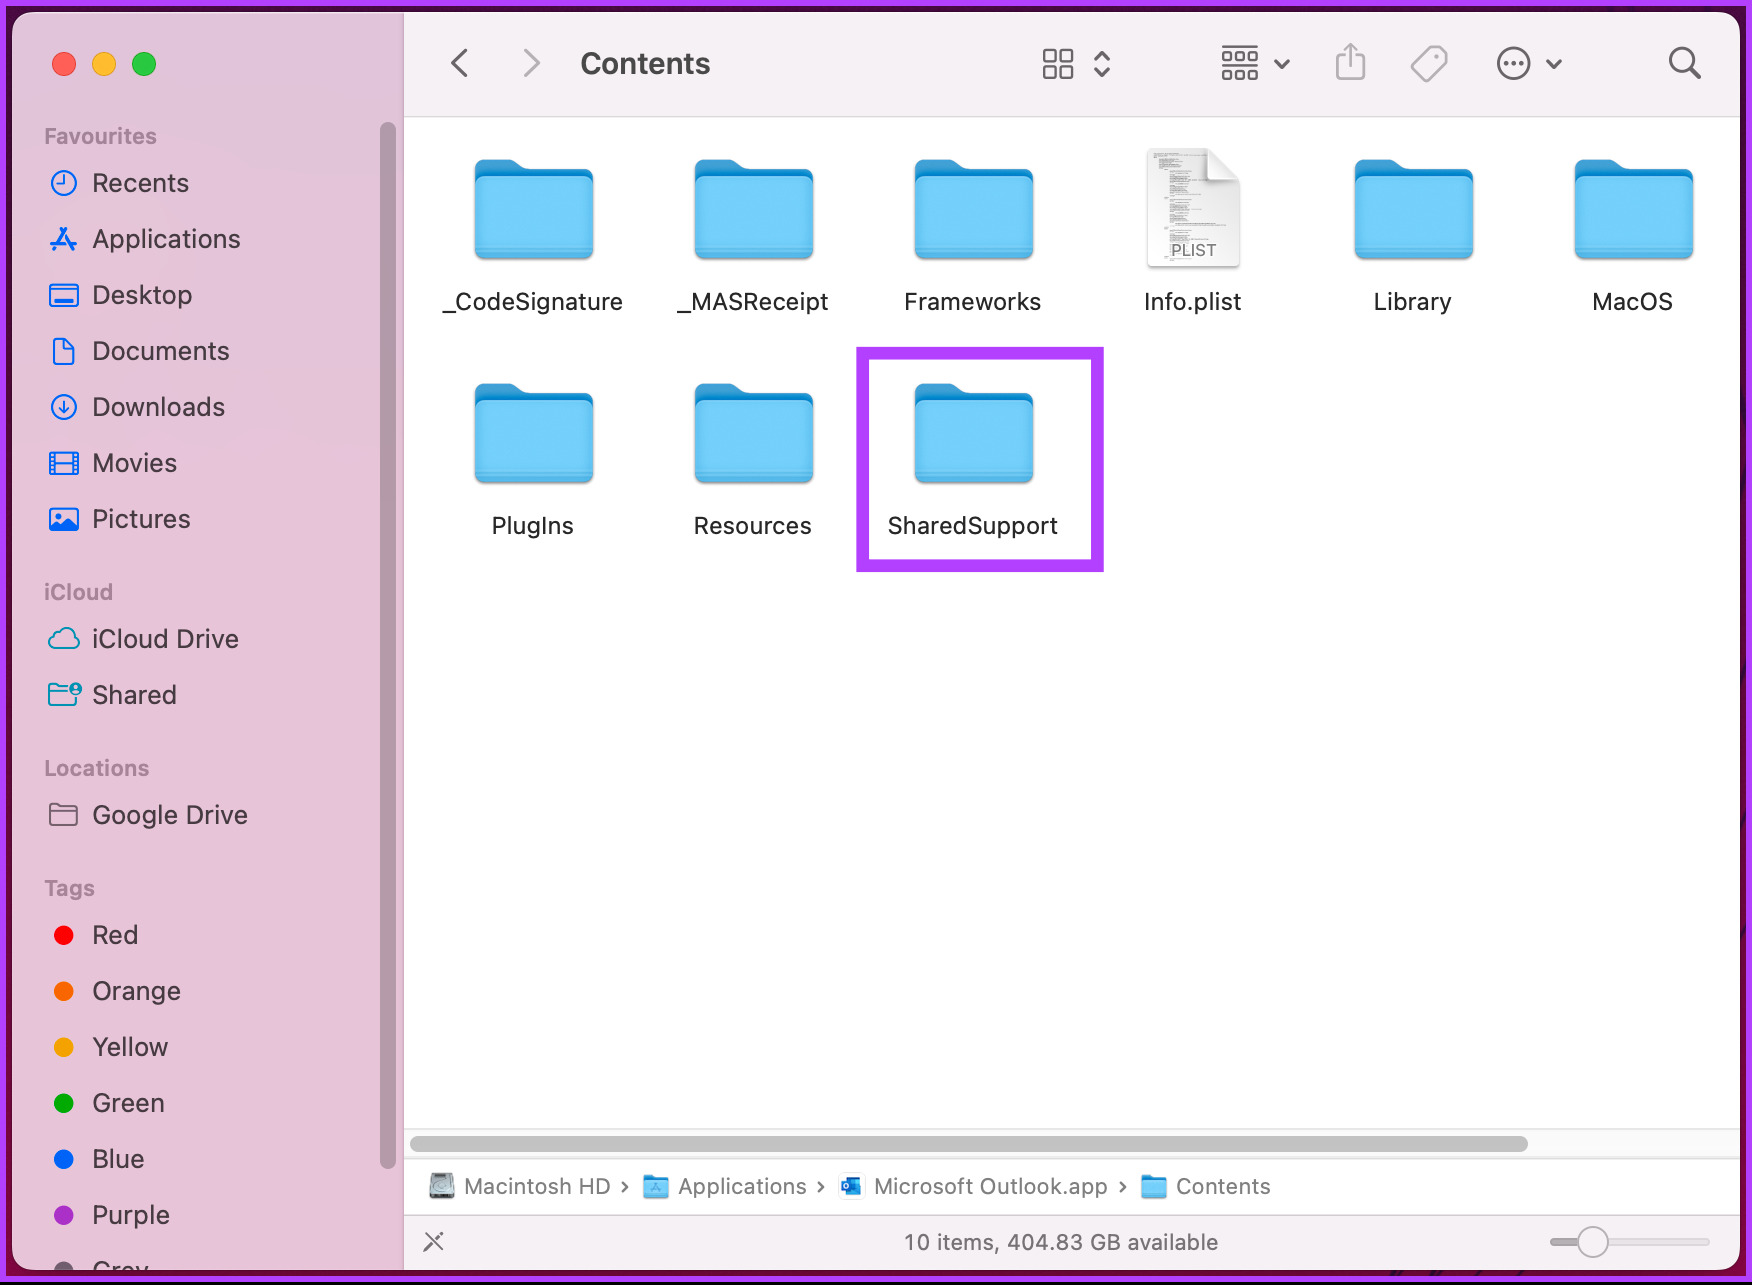Select the Applications sidebar item

pos(166,239)
